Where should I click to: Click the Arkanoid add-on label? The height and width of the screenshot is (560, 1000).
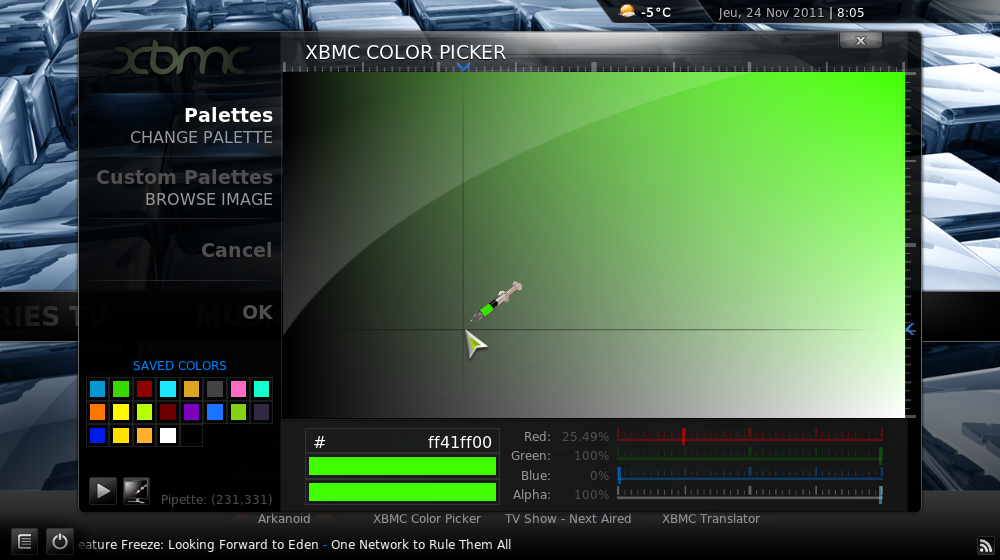284,519
